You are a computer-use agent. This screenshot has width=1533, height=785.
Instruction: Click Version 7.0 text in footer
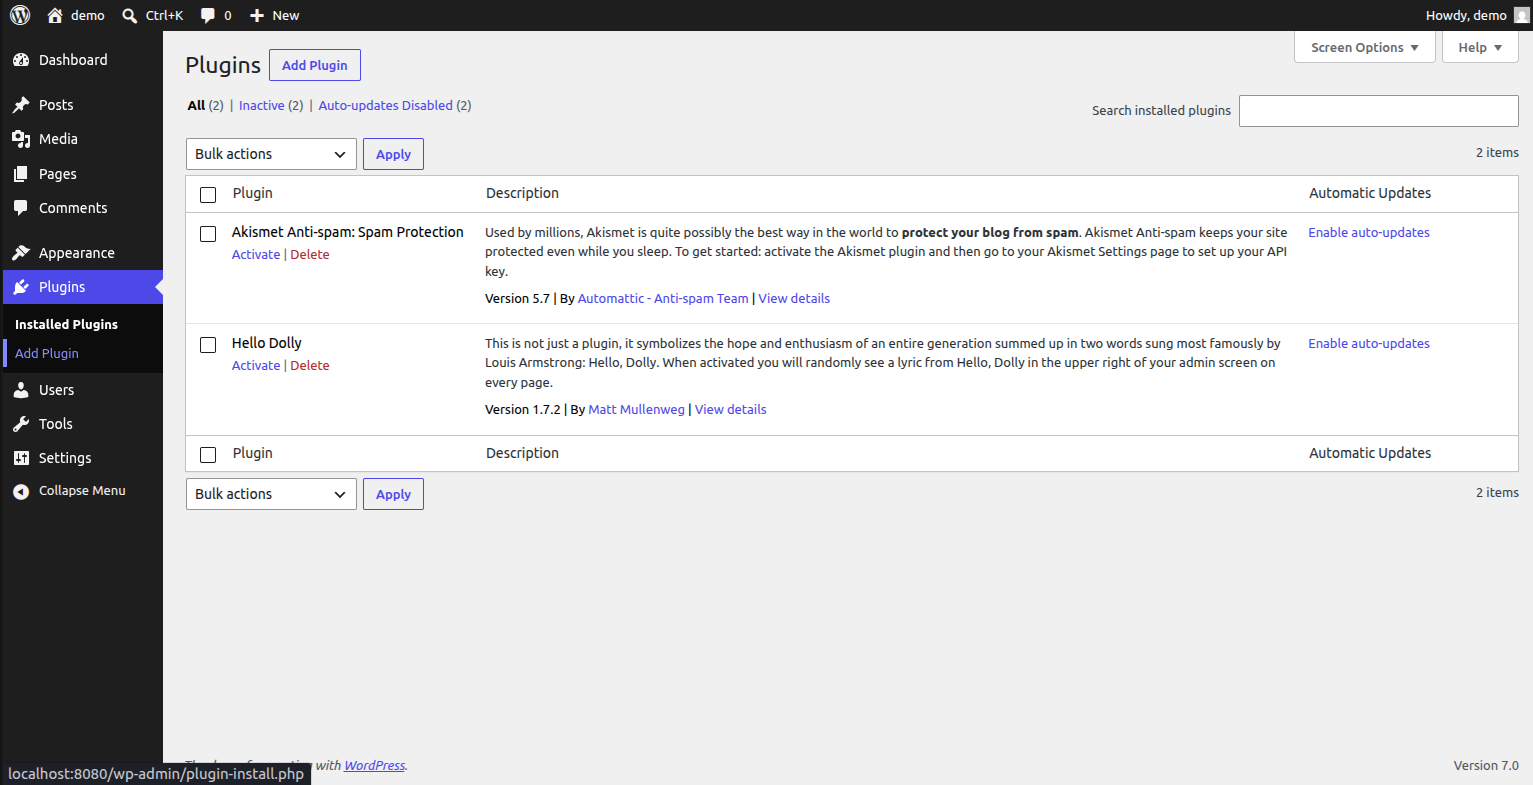pos(1486,765)
